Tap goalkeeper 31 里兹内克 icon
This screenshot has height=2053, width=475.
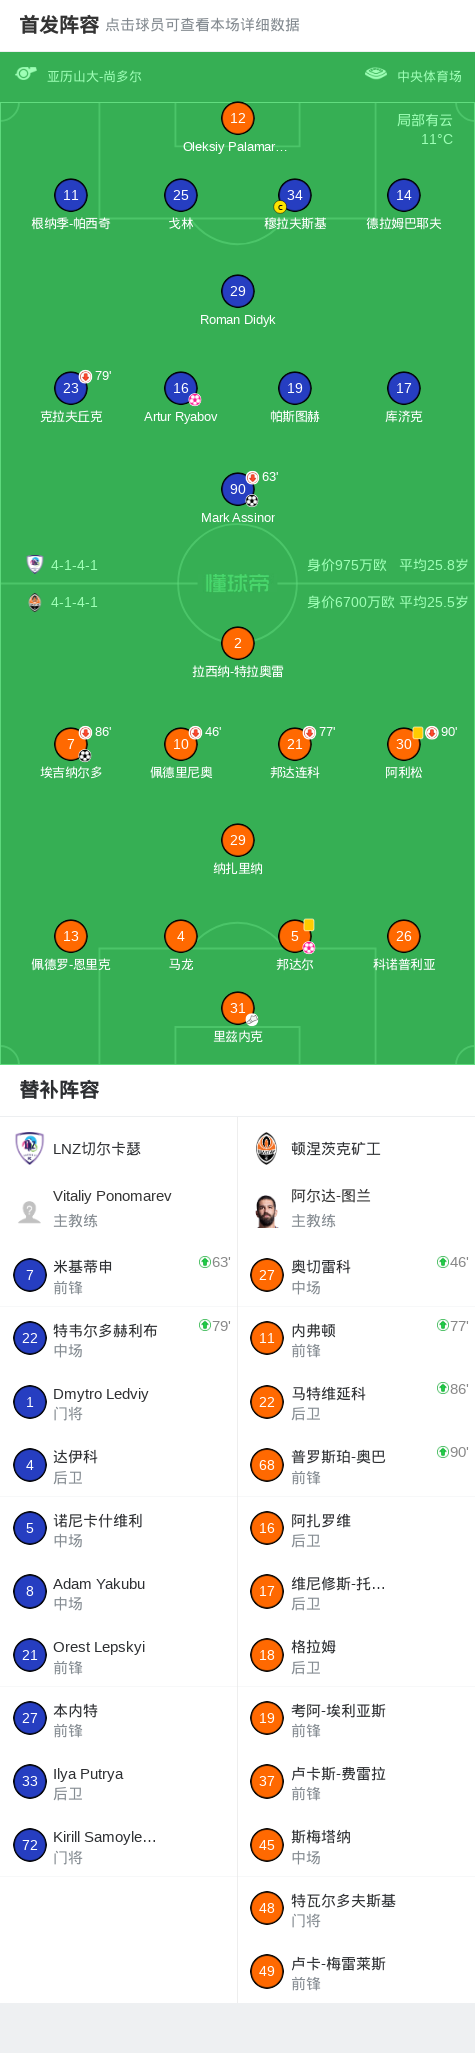point(237,1008)
